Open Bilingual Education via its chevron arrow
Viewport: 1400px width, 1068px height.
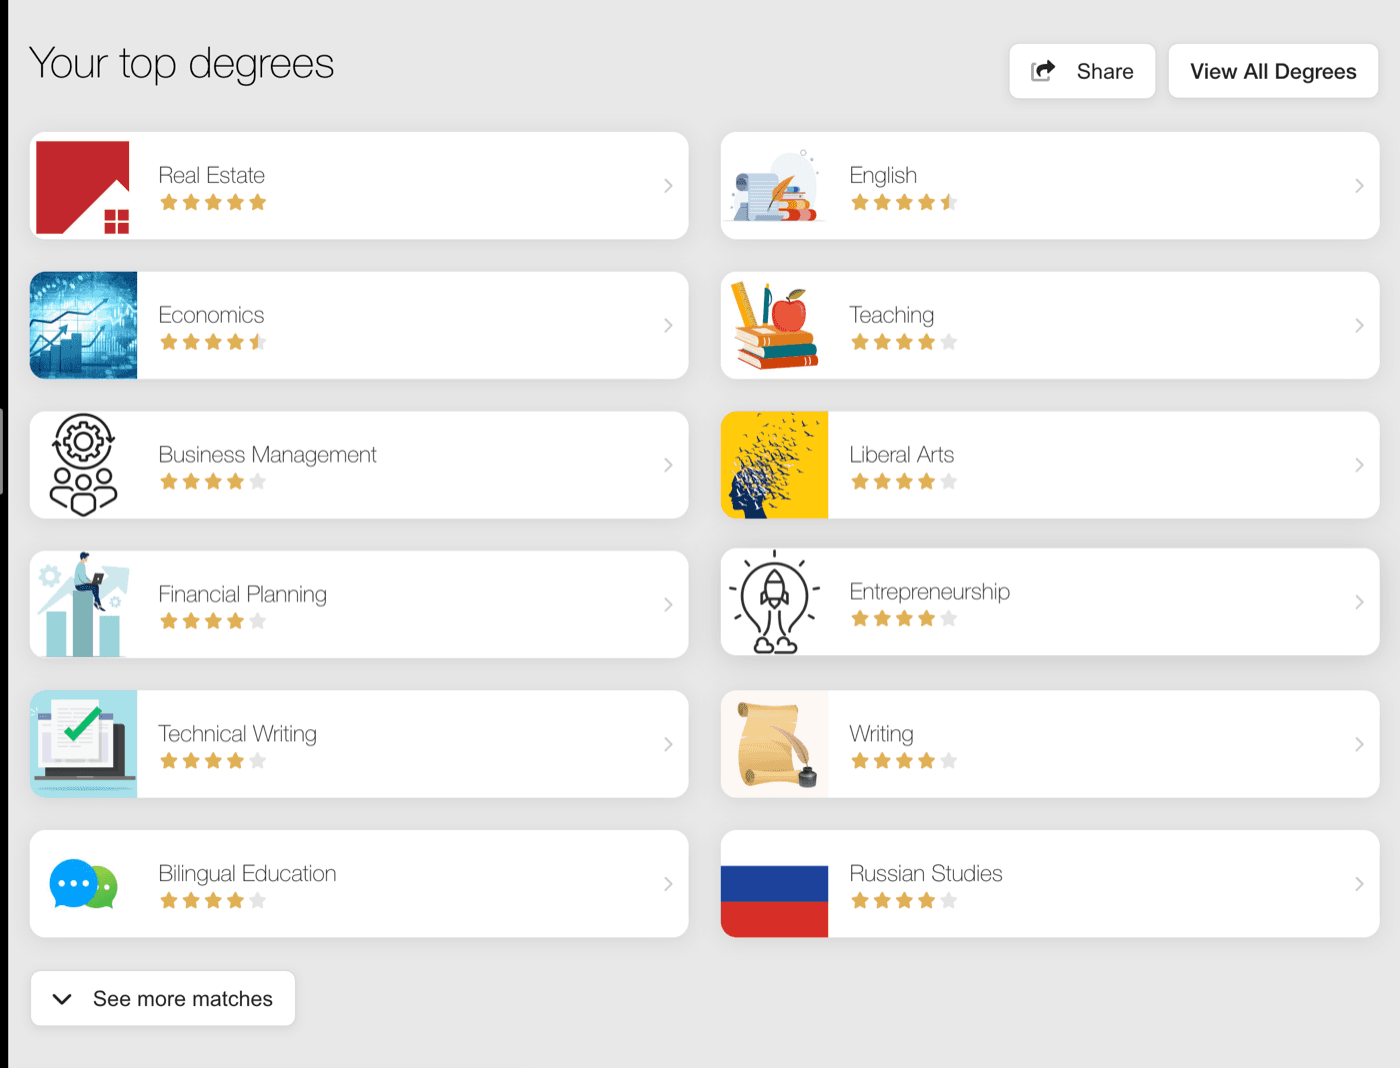[668, 884]
